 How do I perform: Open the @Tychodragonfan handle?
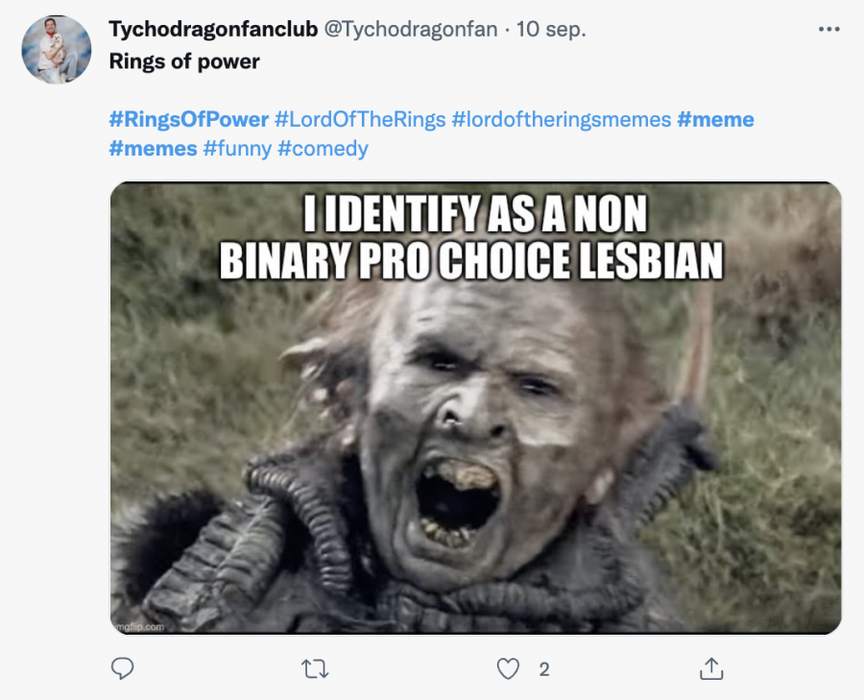tap(411, 29)
